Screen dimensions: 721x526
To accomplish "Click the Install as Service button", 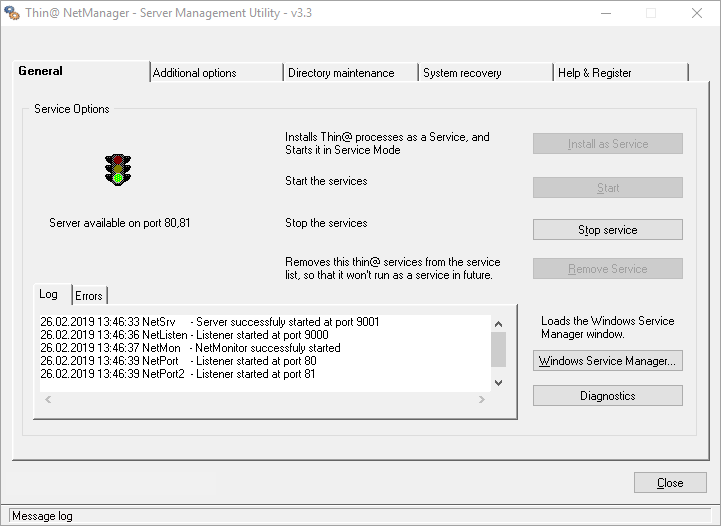I will 607,144.
